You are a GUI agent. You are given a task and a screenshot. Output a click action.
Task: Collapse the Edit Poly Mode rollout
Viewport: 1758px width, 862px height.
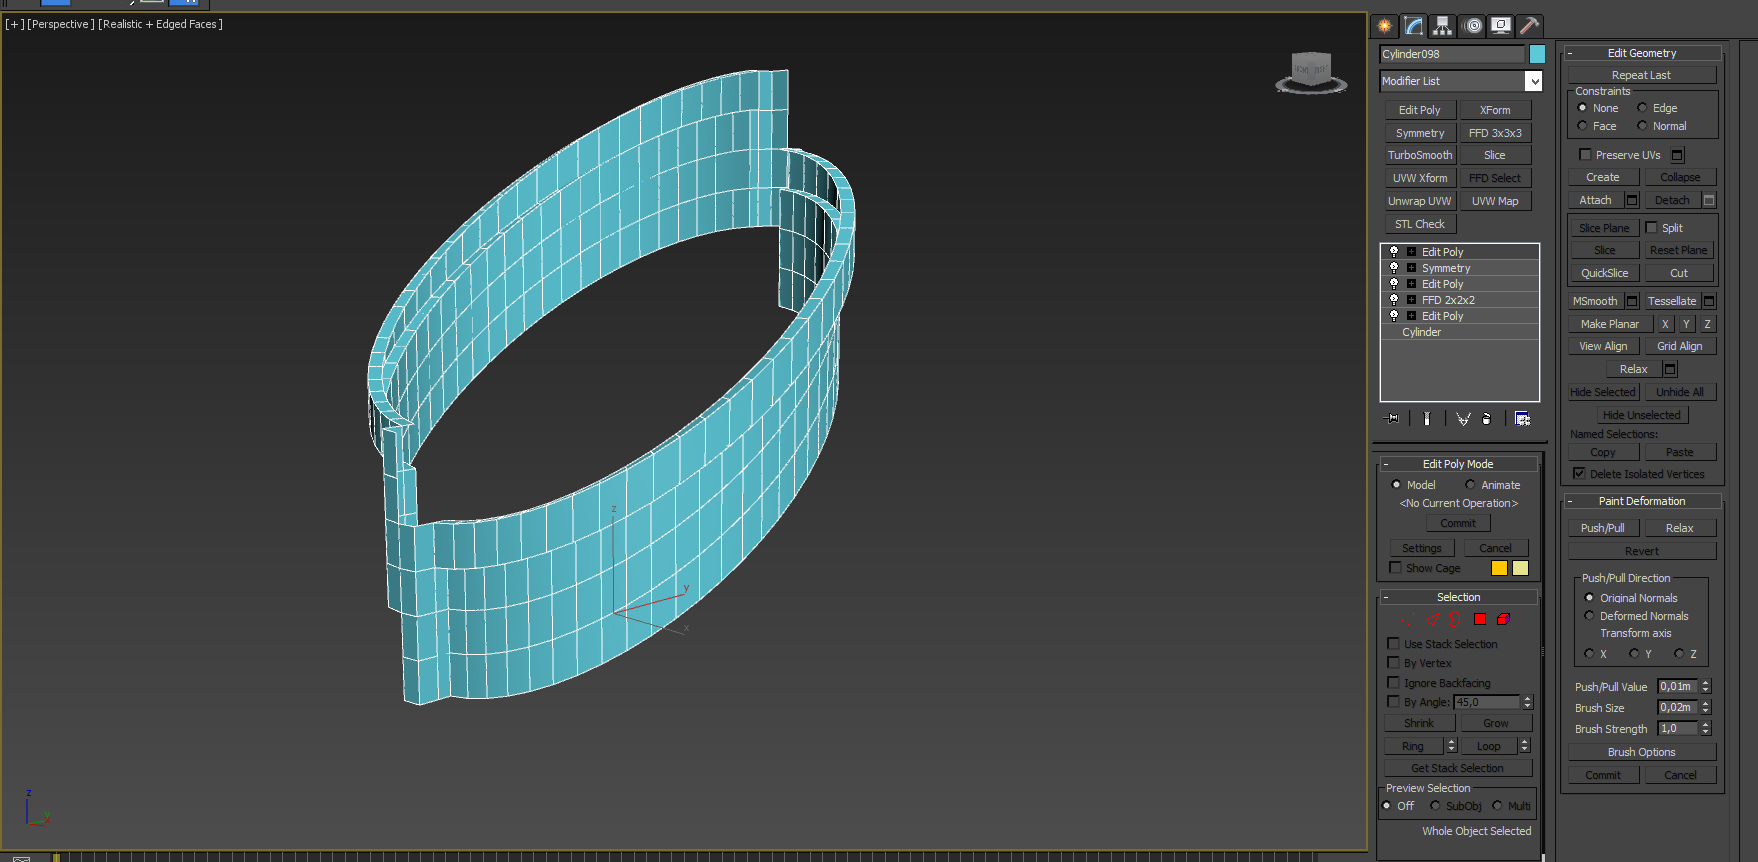(1459, 464)
